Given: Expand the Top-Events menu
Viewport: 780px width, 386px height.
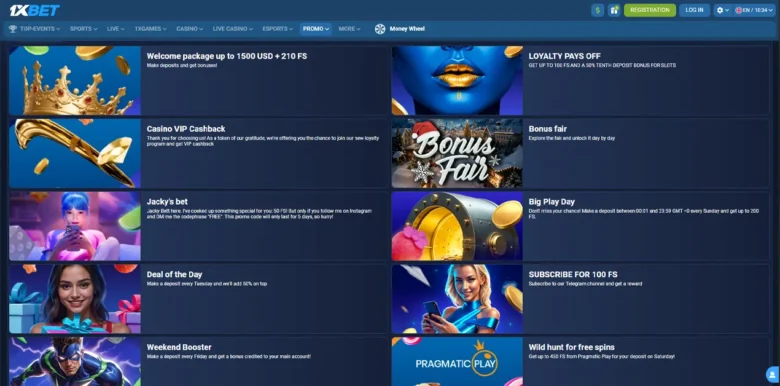Looking at the screenshot, I should click(x=40, y=29).
